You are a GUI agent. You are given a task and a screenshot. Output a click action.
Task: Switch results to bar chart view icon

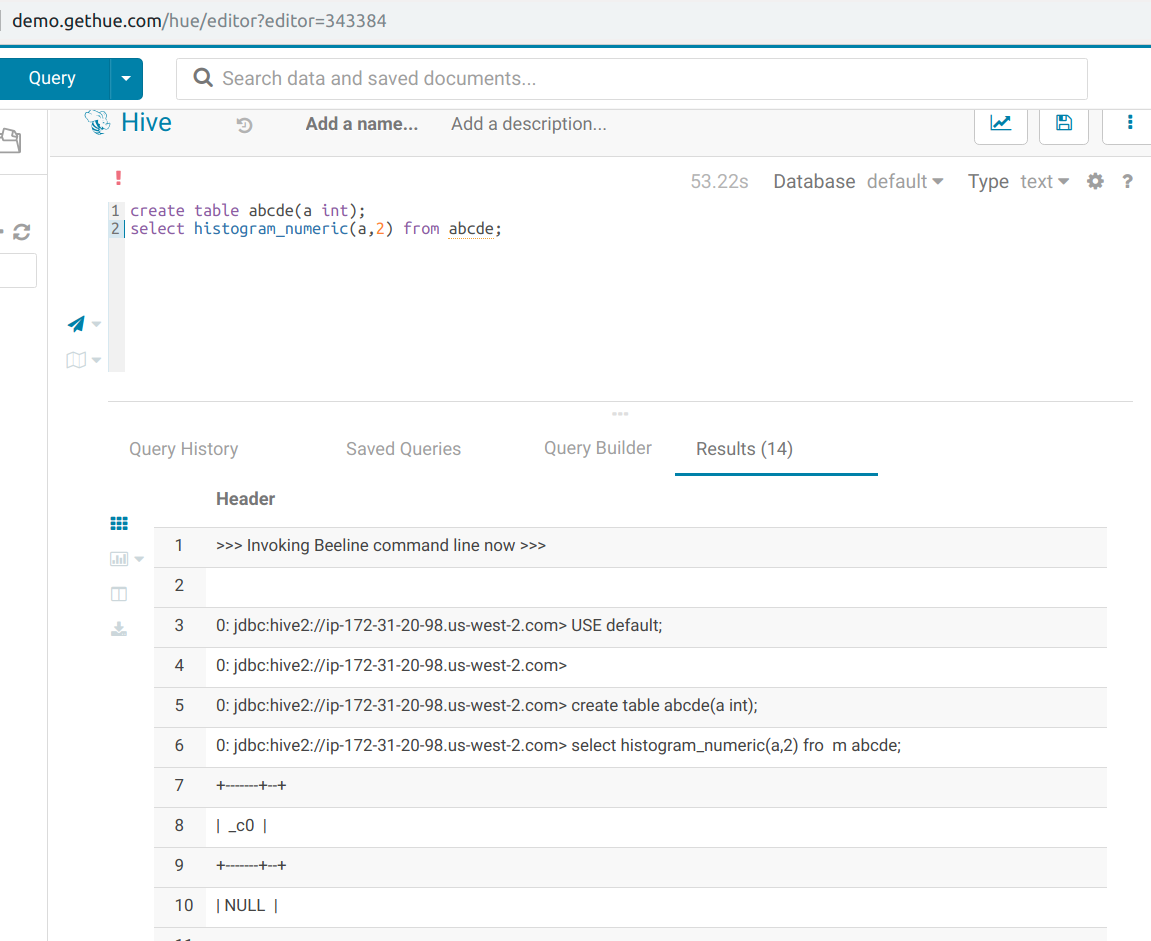coord(119,559)
